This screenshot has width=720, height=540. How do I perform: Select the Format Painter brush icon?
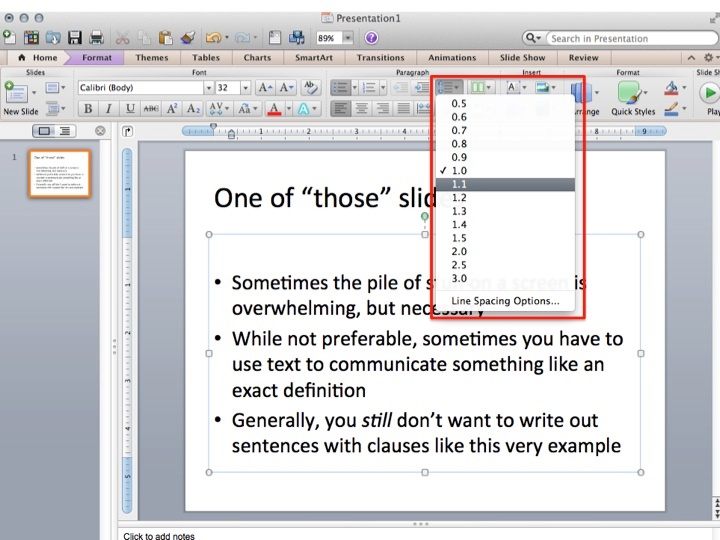tap(187, 38)
